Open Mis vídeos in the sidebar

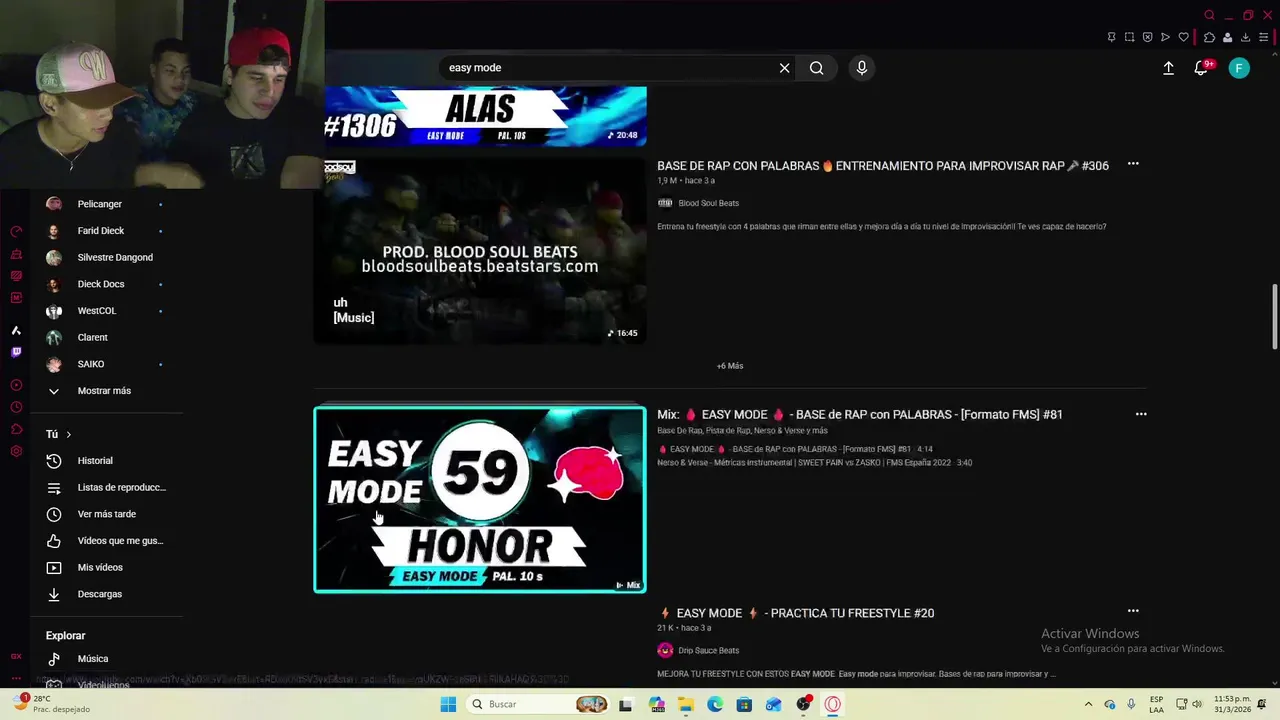[105, 567]
